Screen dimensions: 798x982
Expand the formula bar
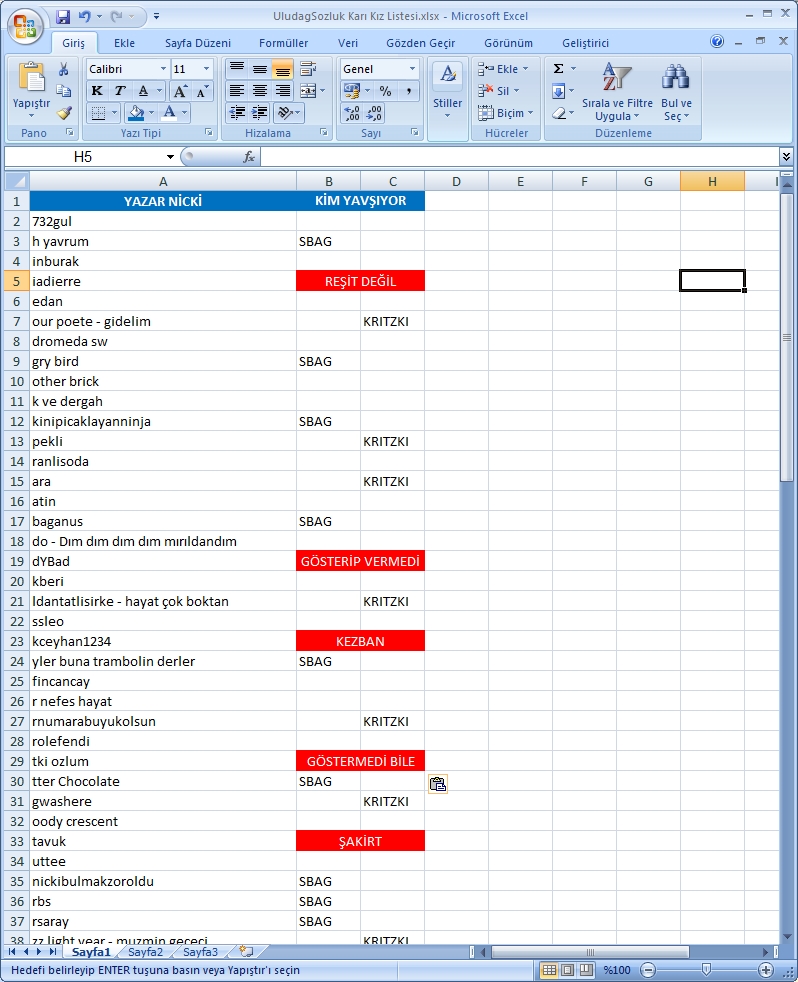click(x=787, y=156)
